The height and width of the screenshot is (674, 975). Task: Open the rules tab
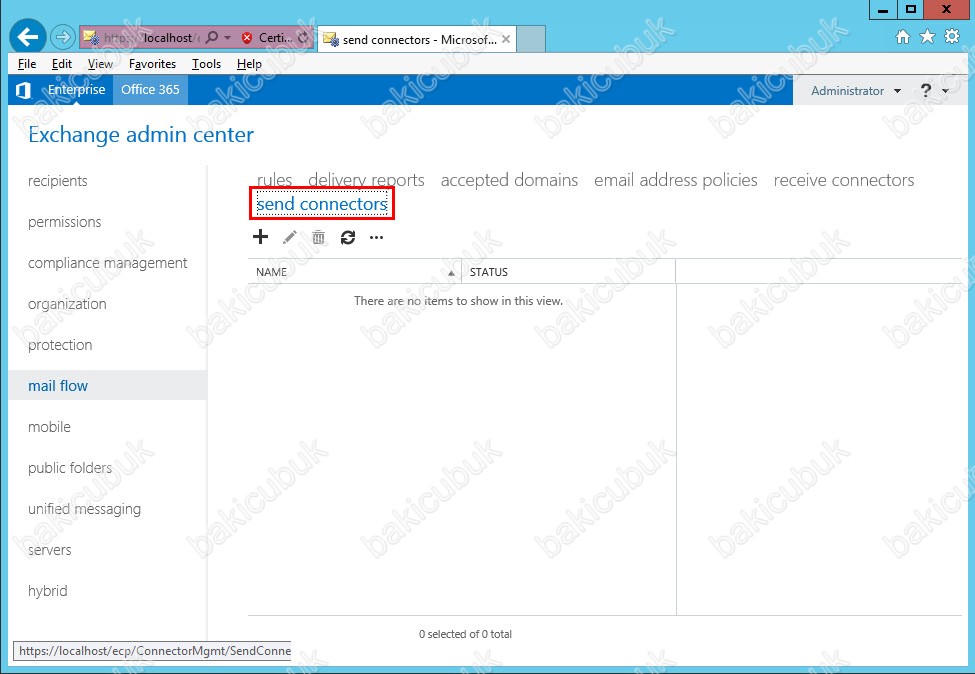coord(274,180)
